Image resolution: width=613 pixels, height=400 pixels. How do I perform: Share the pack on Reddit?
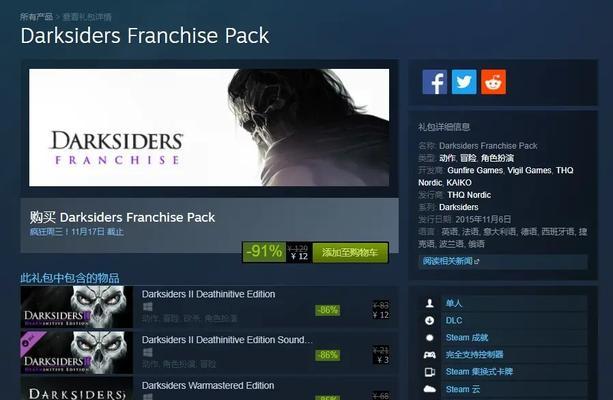493,82
